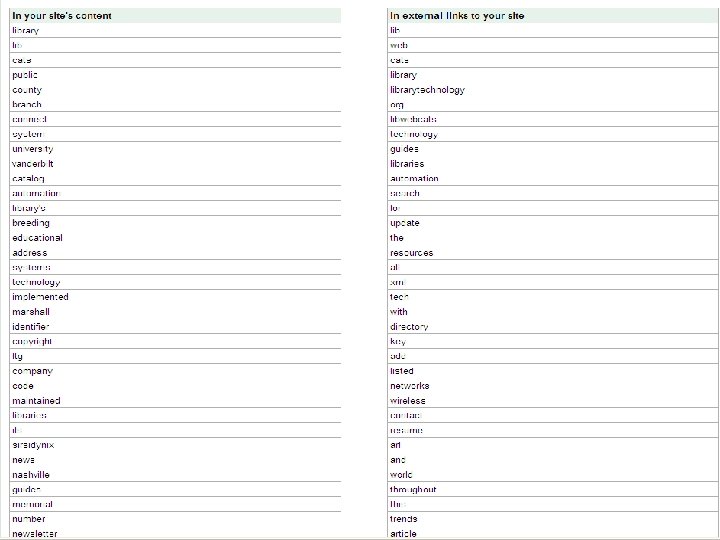Click 'libraries' in your site's content column
This screenshot has height=540, width=720.
tap(29, 416)
